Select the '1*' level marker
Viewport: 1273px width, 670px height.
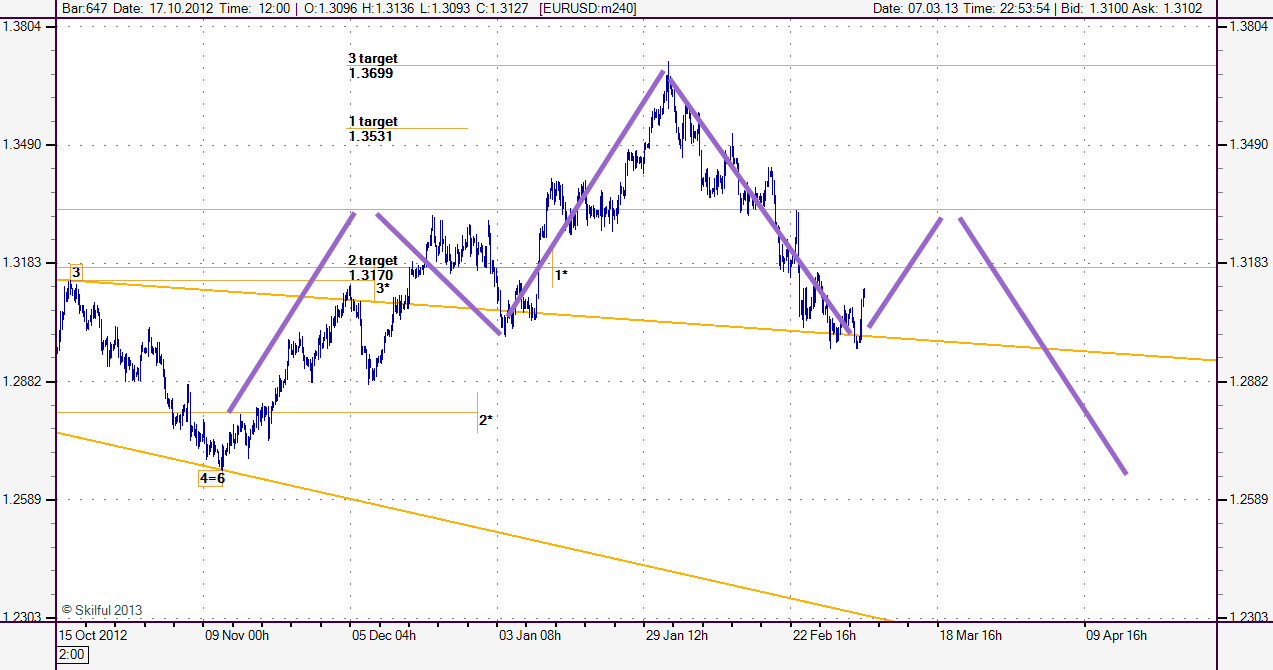point(561,274)
